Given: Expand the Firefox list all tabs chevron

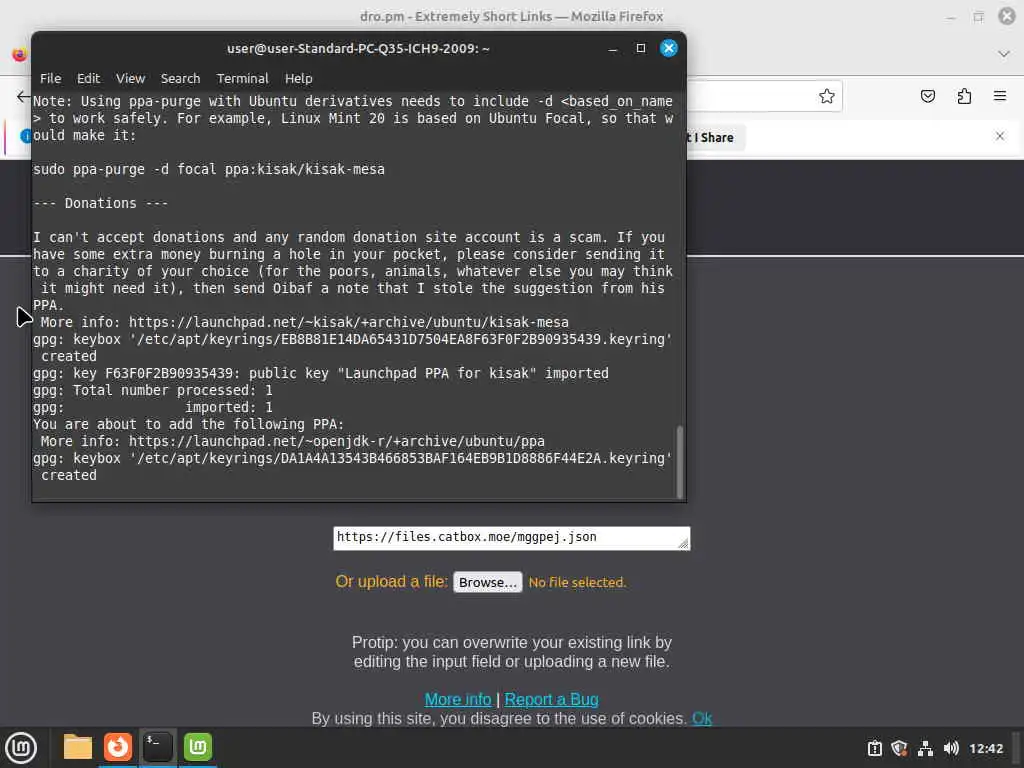Looking at the screenshot, I should (1004, 54).
